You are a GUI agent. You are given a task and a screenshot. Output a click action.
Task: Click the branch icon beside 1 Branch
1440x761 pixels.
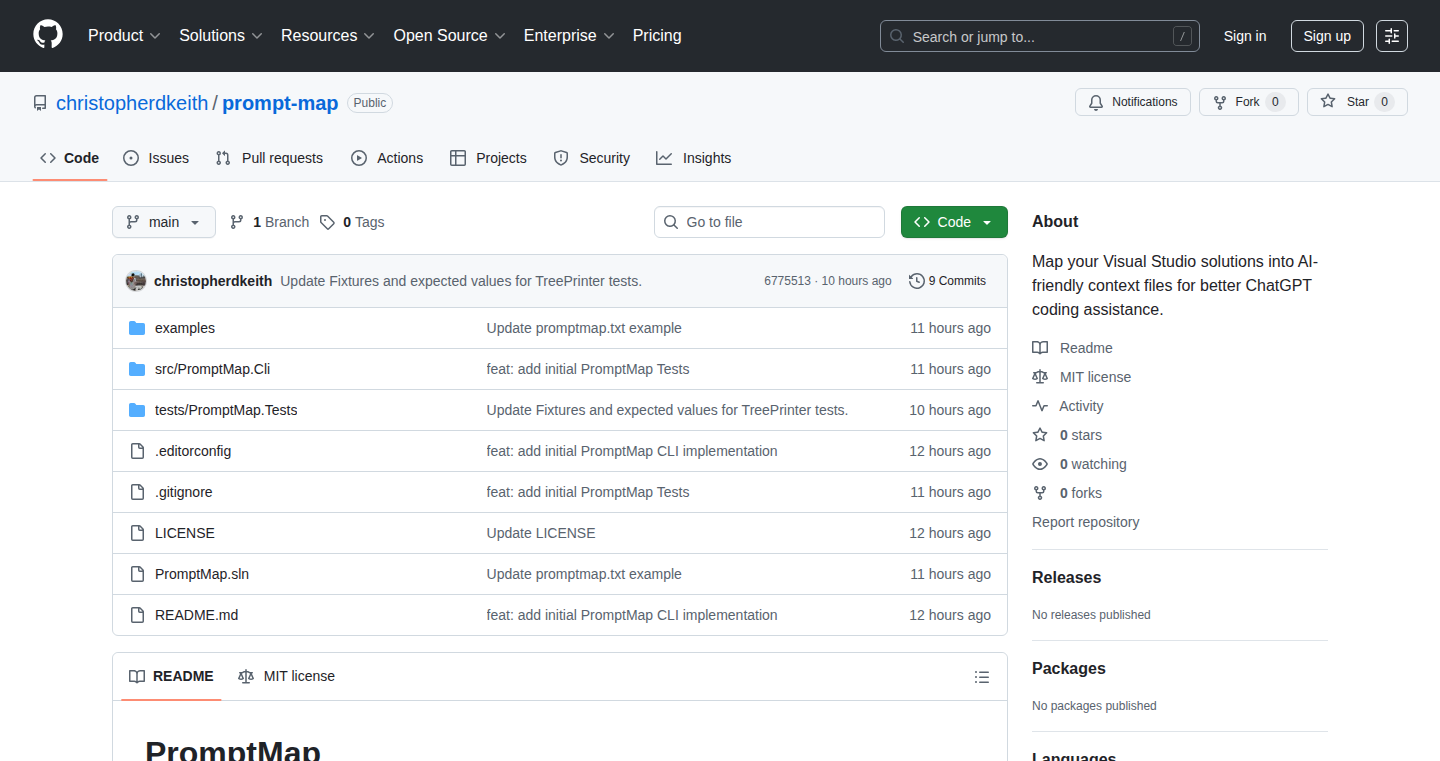click(237, 222)
